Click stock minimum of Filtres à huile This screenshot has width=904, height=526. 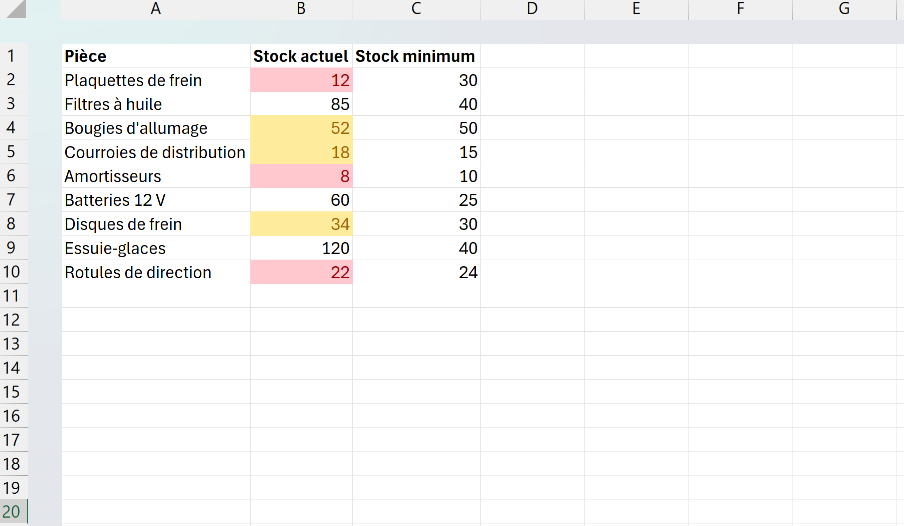pos(416,104)
